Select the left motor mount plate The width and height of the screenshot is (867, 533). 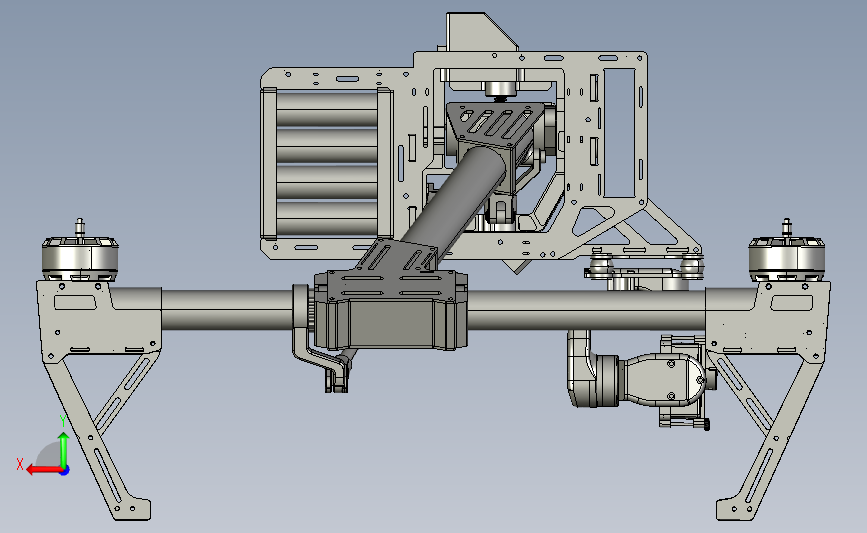tap(98, 321)
